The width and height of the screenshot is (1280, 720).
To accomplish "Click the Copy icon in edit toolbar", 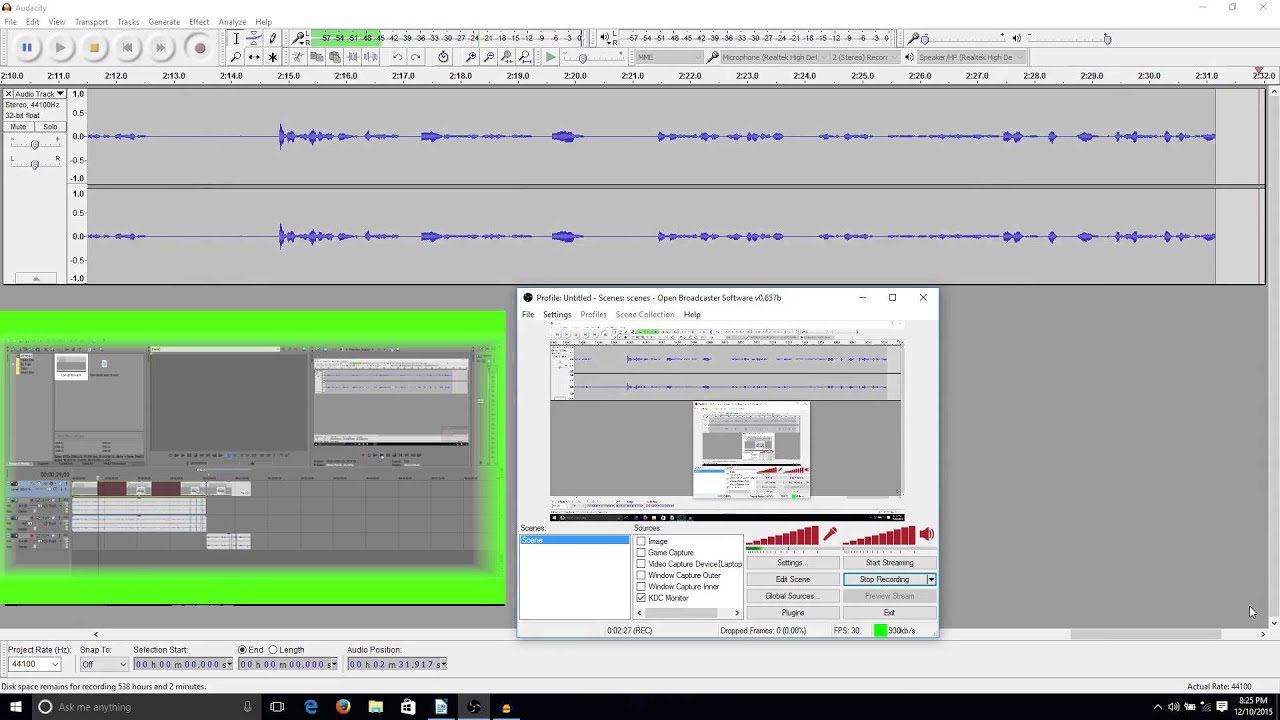I will point(317,57).
